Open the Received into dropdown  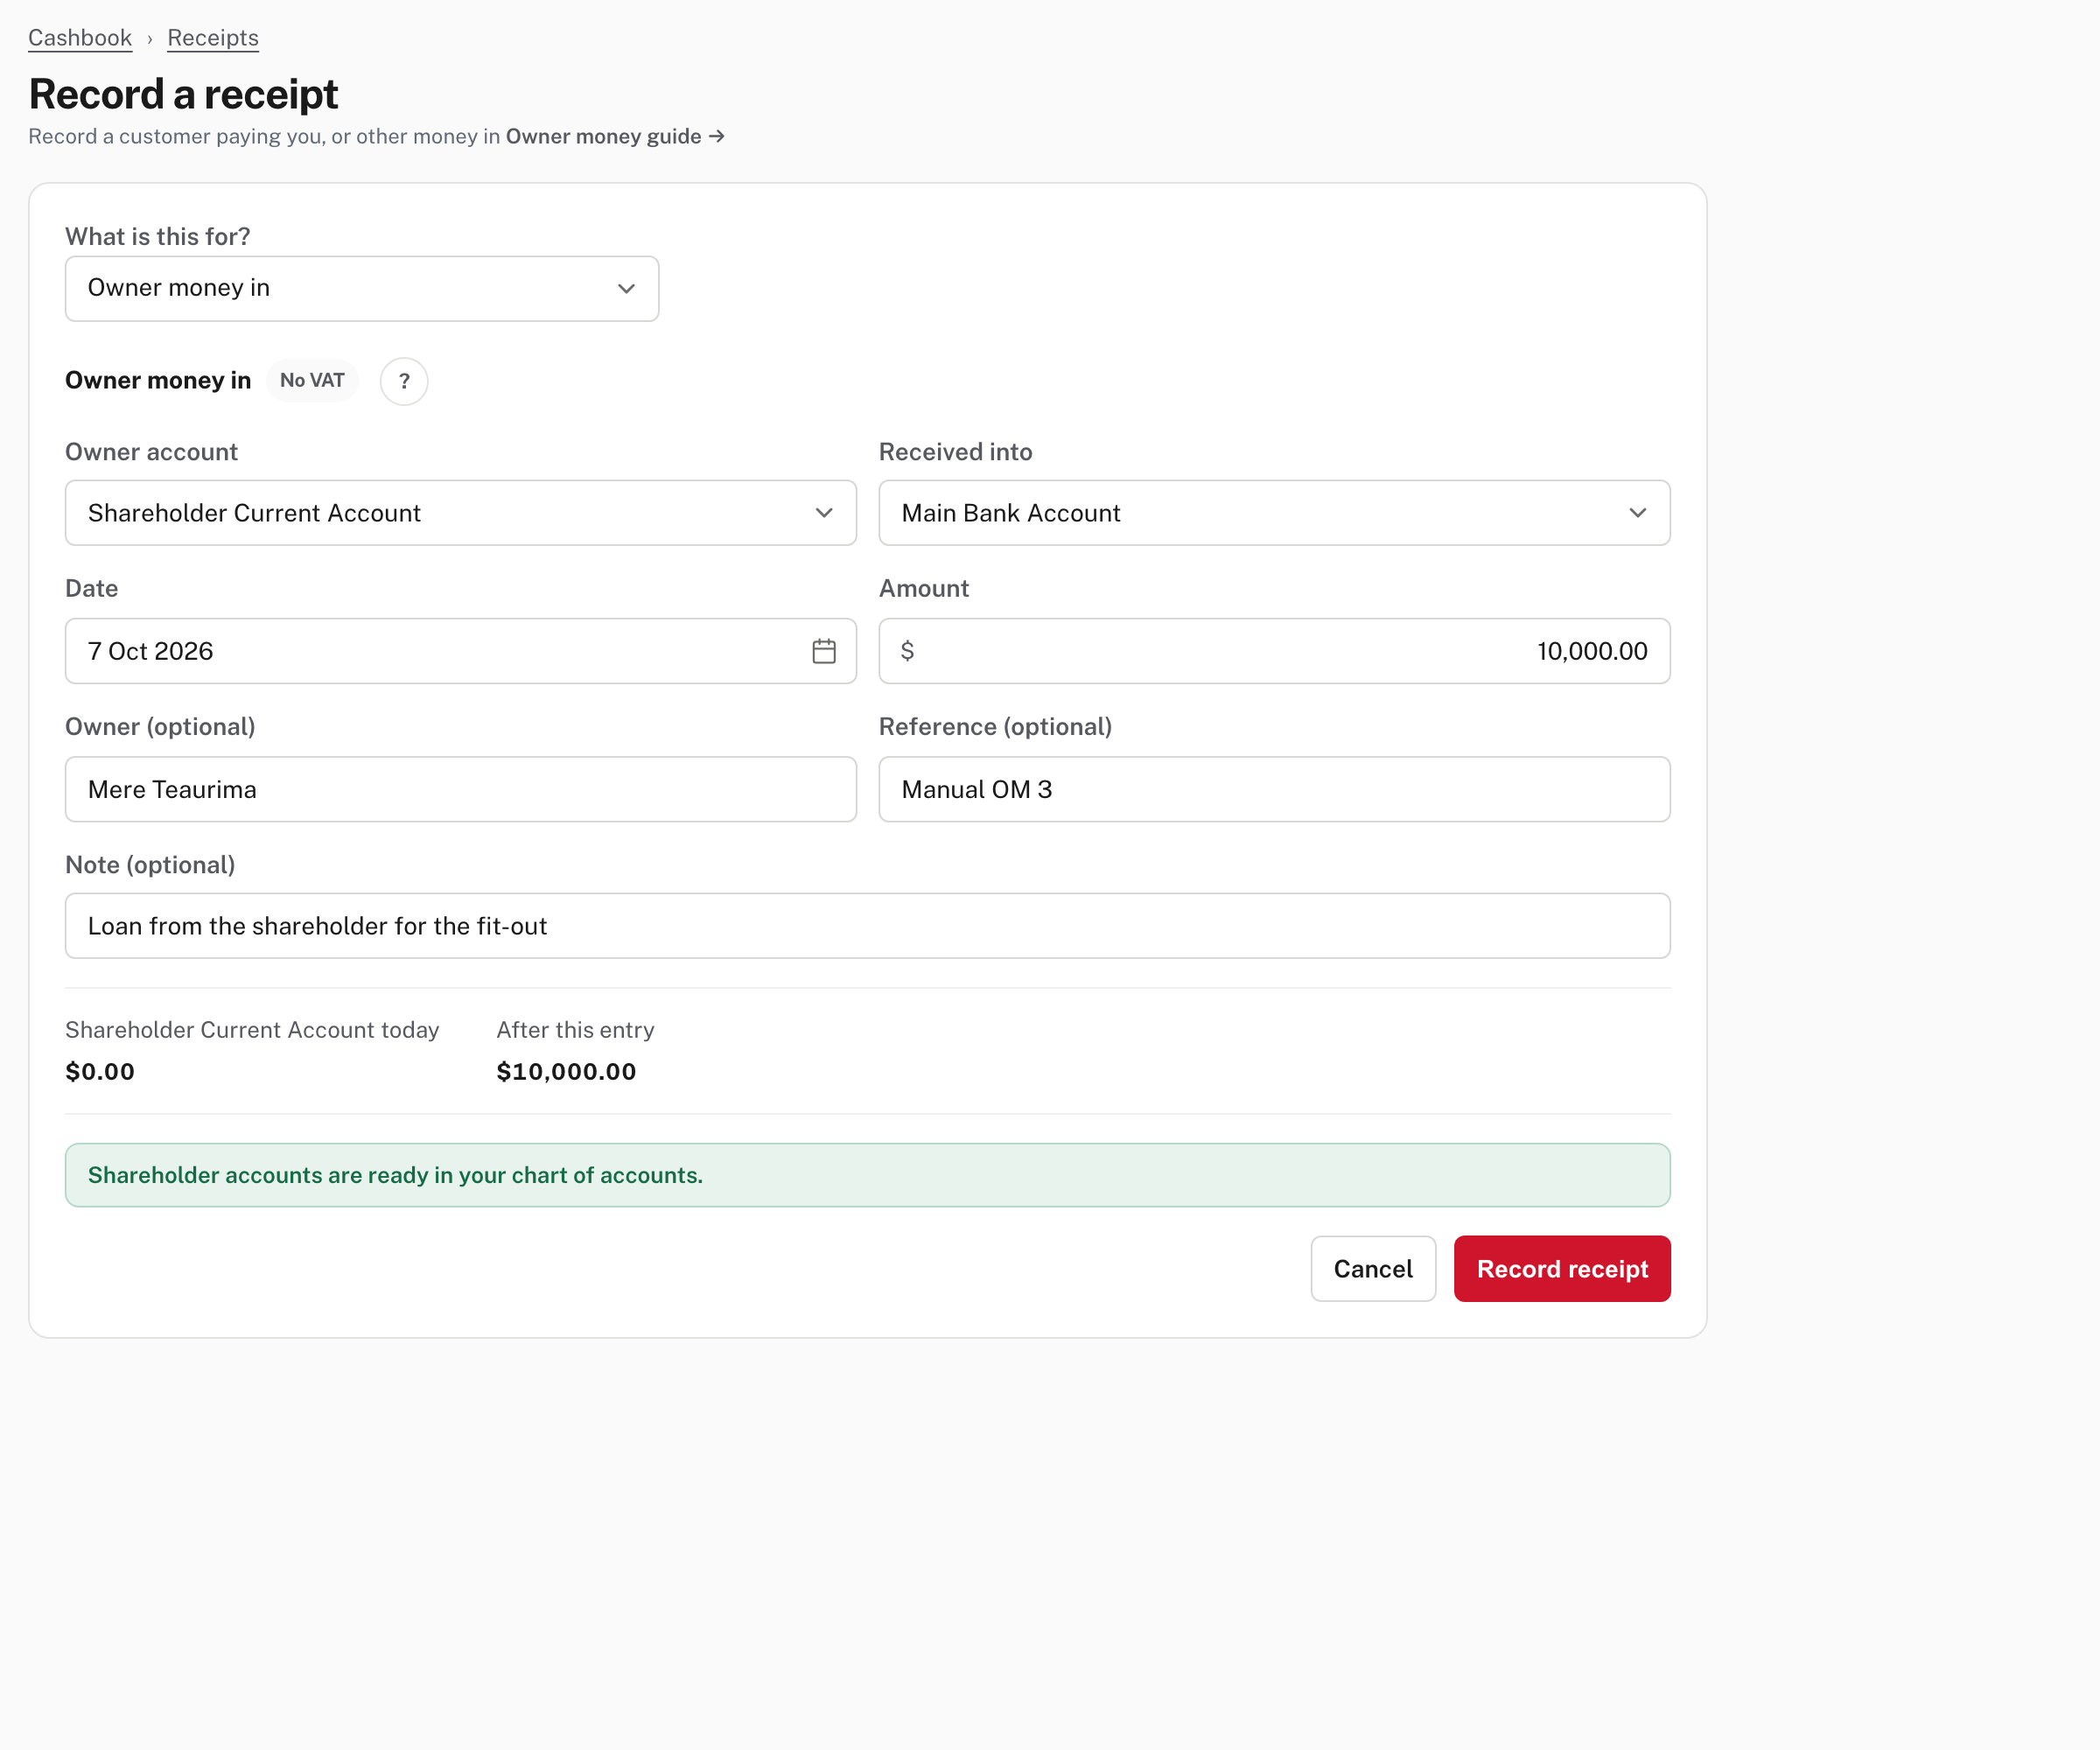click(x=1274, y=513)
